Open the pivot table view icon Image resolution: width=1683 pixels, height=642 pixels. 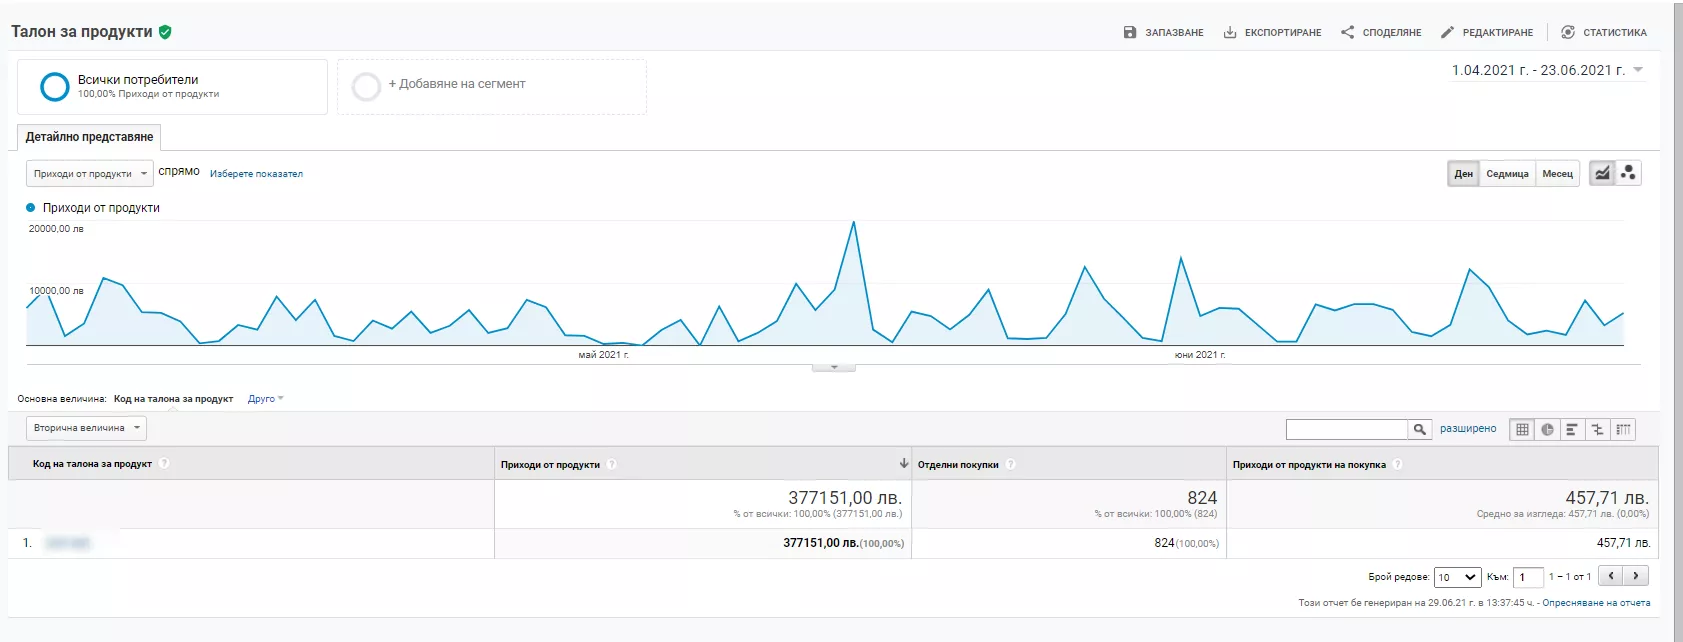(1623, 429)
